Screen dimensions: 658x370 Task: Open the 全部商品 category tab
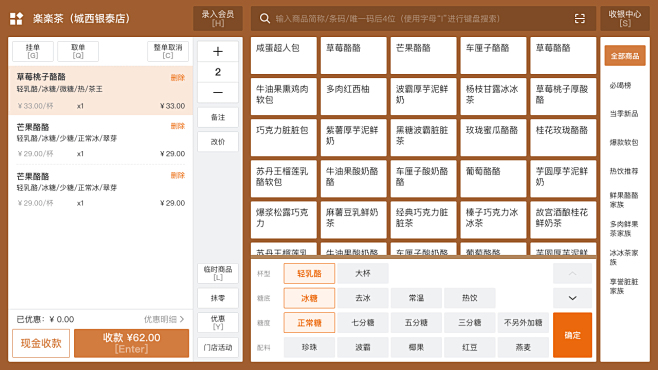(625, 56)
